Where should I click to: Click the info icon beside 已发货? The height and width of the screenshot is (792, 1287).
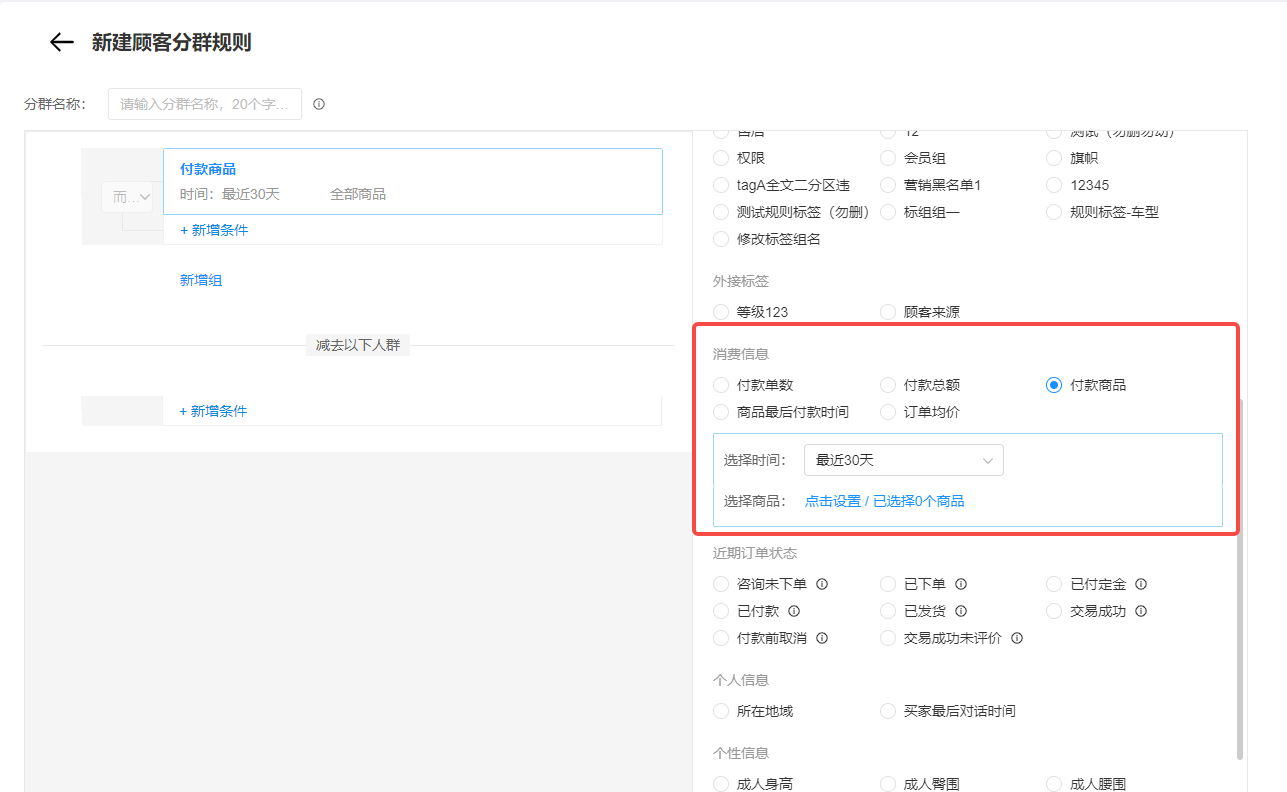coord(961,611)
